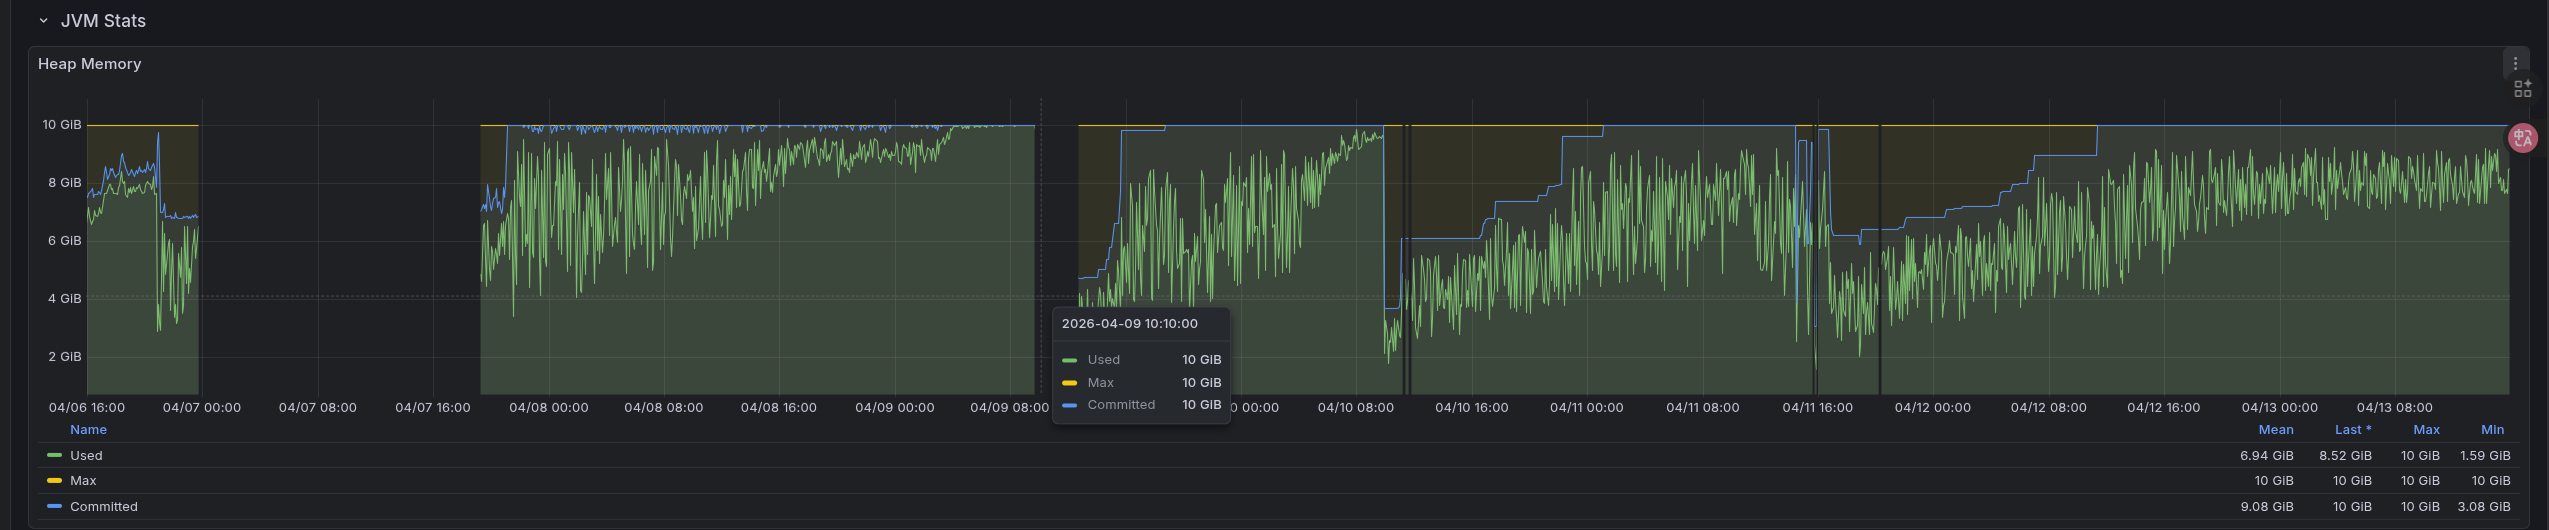Click the 6 GiB y-axis label
This screenshot has width=2549, height=530.
(x=65, y=241)
